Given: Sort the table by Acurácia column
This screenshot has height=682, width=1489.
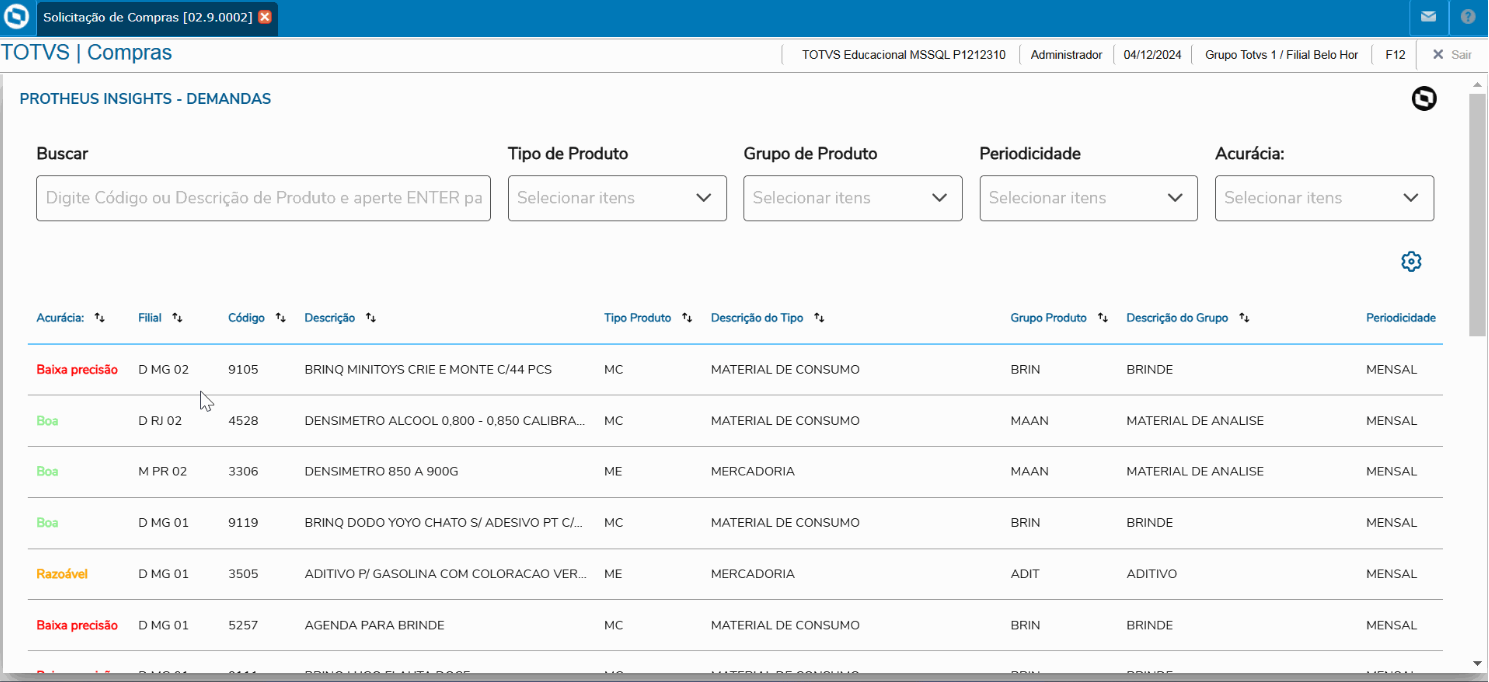Looking at the screenshot, I should coord(99,318).
